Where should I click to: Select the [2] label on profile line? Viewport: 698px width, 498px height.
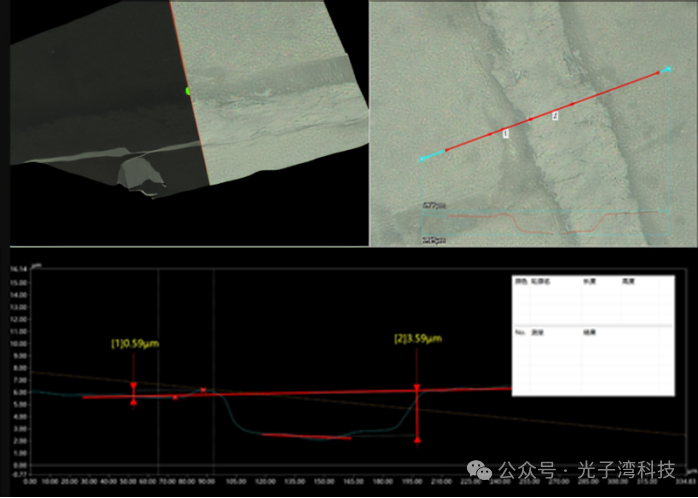click(x=556, y=116)
